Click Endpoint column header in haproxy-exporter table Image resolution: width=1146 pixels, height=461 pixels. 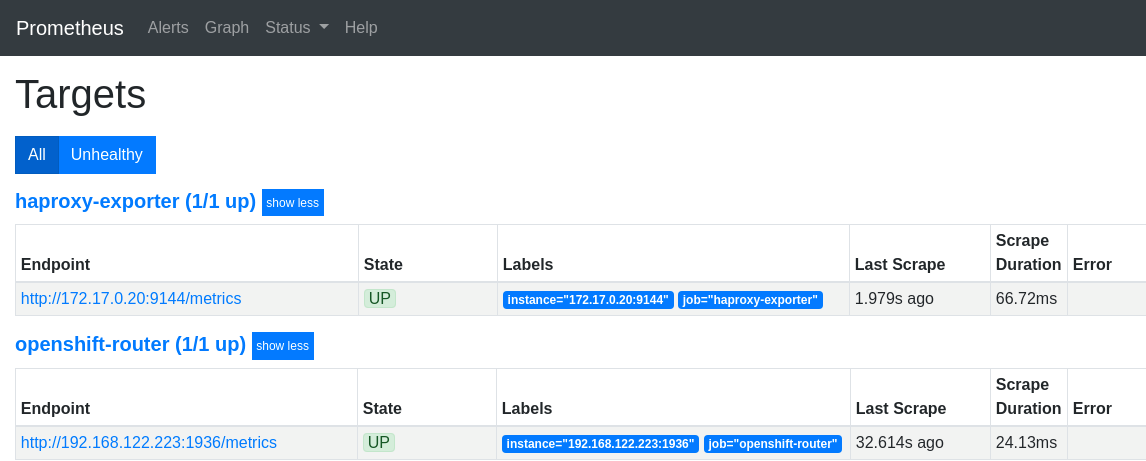[56, 264]
